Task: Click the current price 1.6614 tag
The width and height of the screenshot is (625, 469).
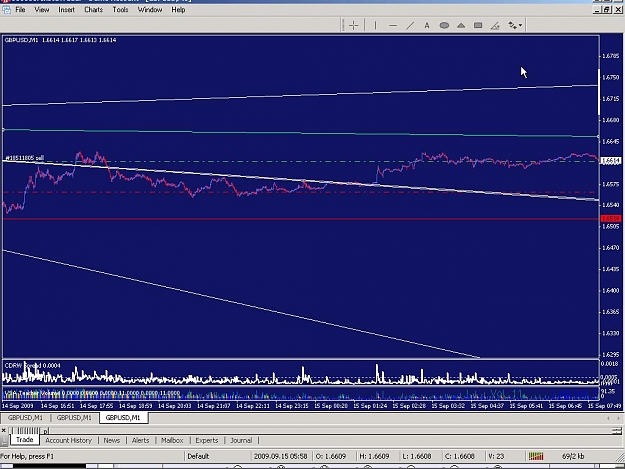Action: [611, 161]
